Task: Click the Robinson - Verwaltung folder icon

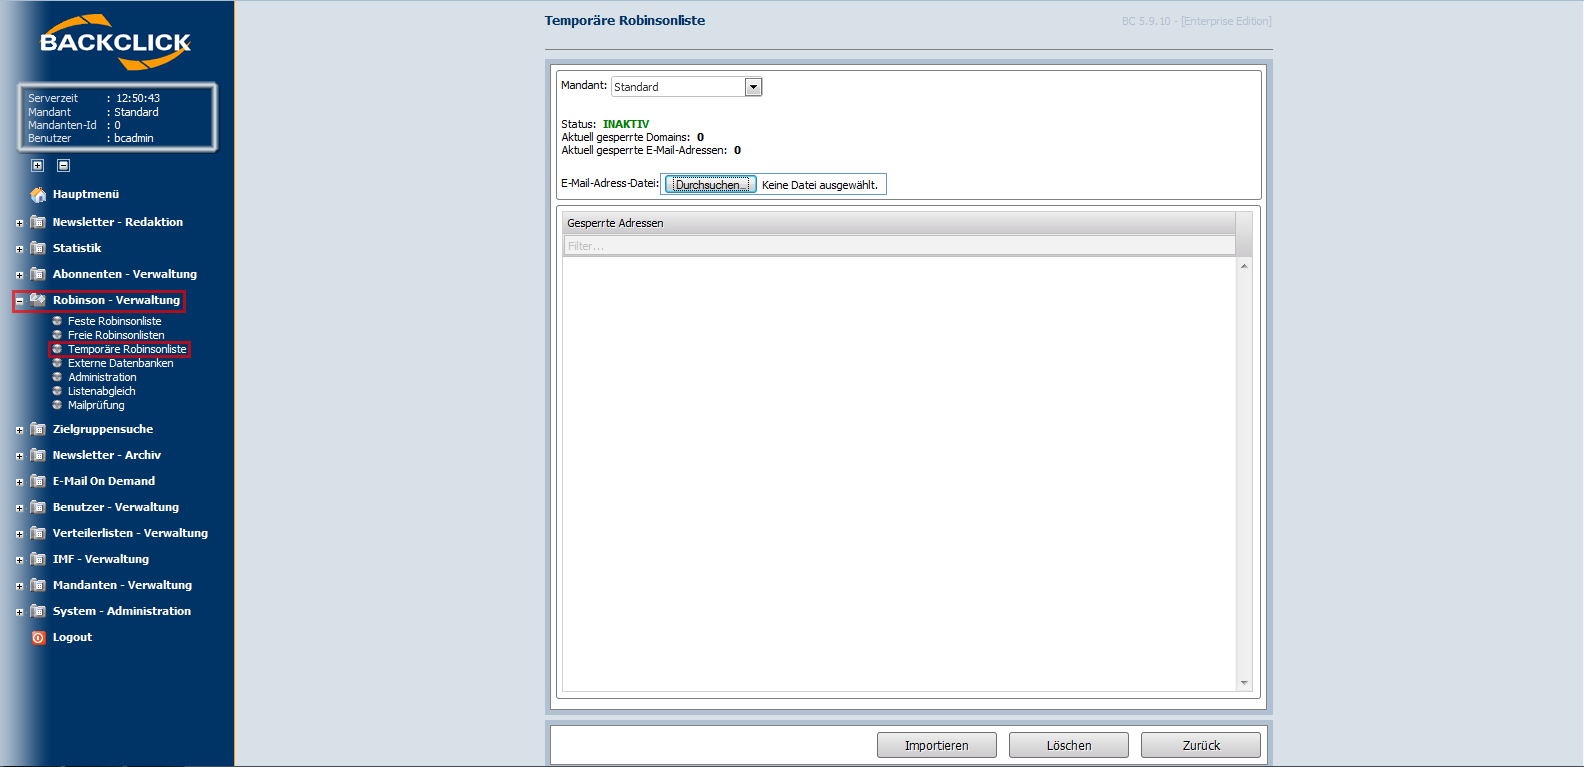Action: [x=38, y=300]
